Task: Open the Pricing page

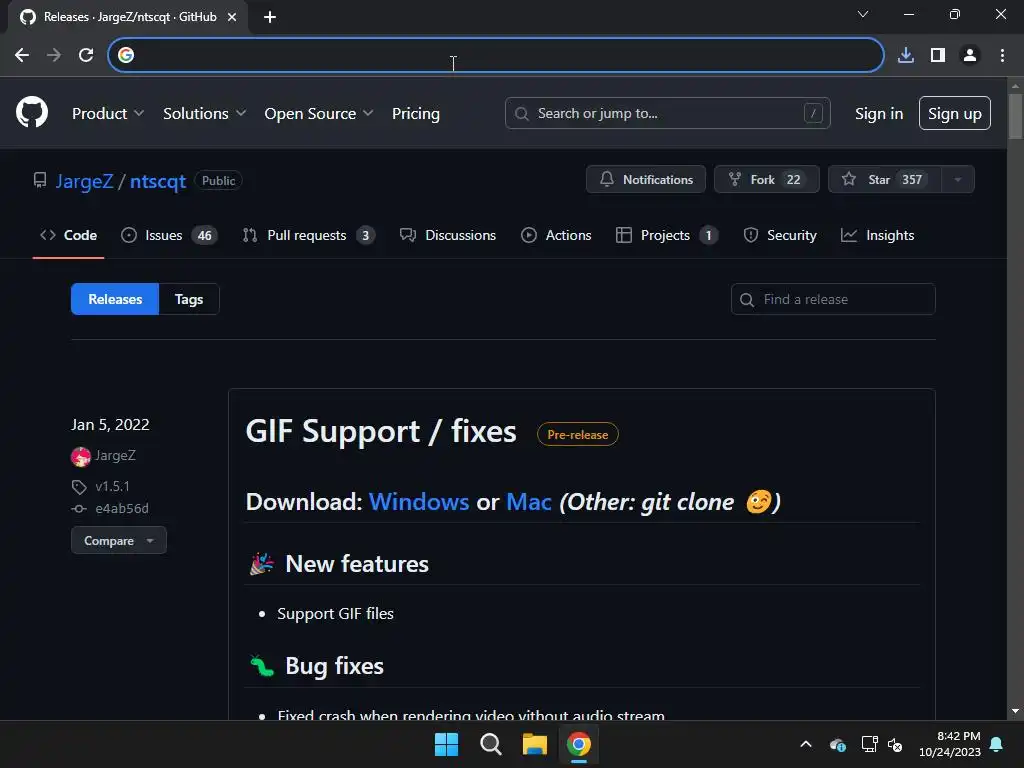Action: pyautogui.click(x=415, y=113)
